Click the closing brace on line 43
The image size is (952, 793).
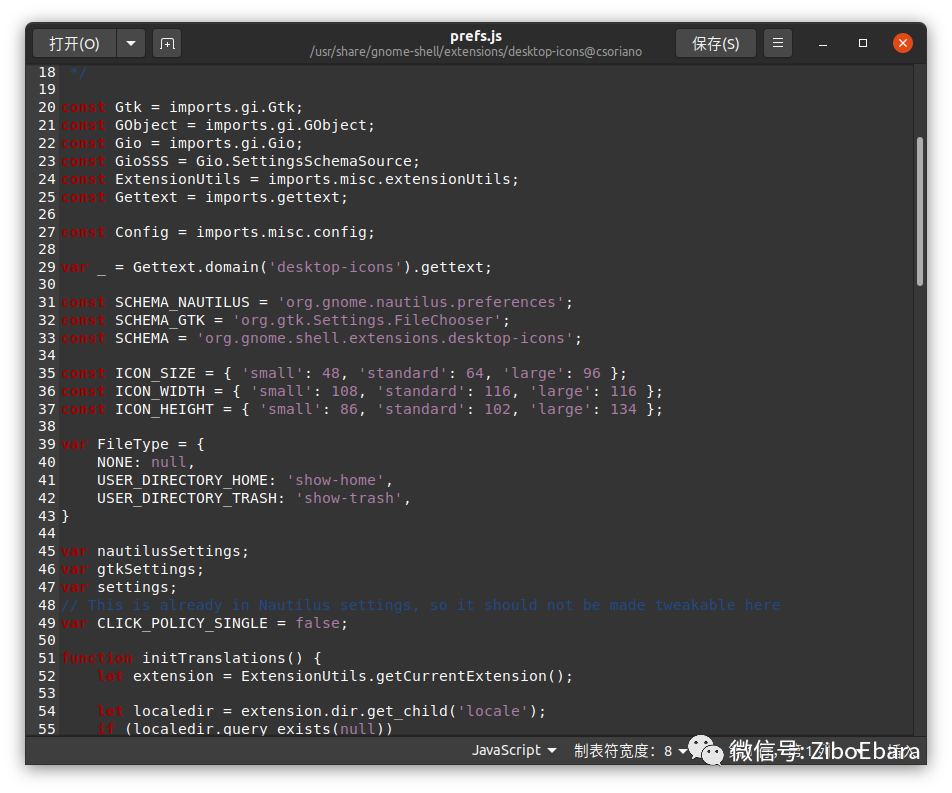pyautogui.click(x=66, y=517)
